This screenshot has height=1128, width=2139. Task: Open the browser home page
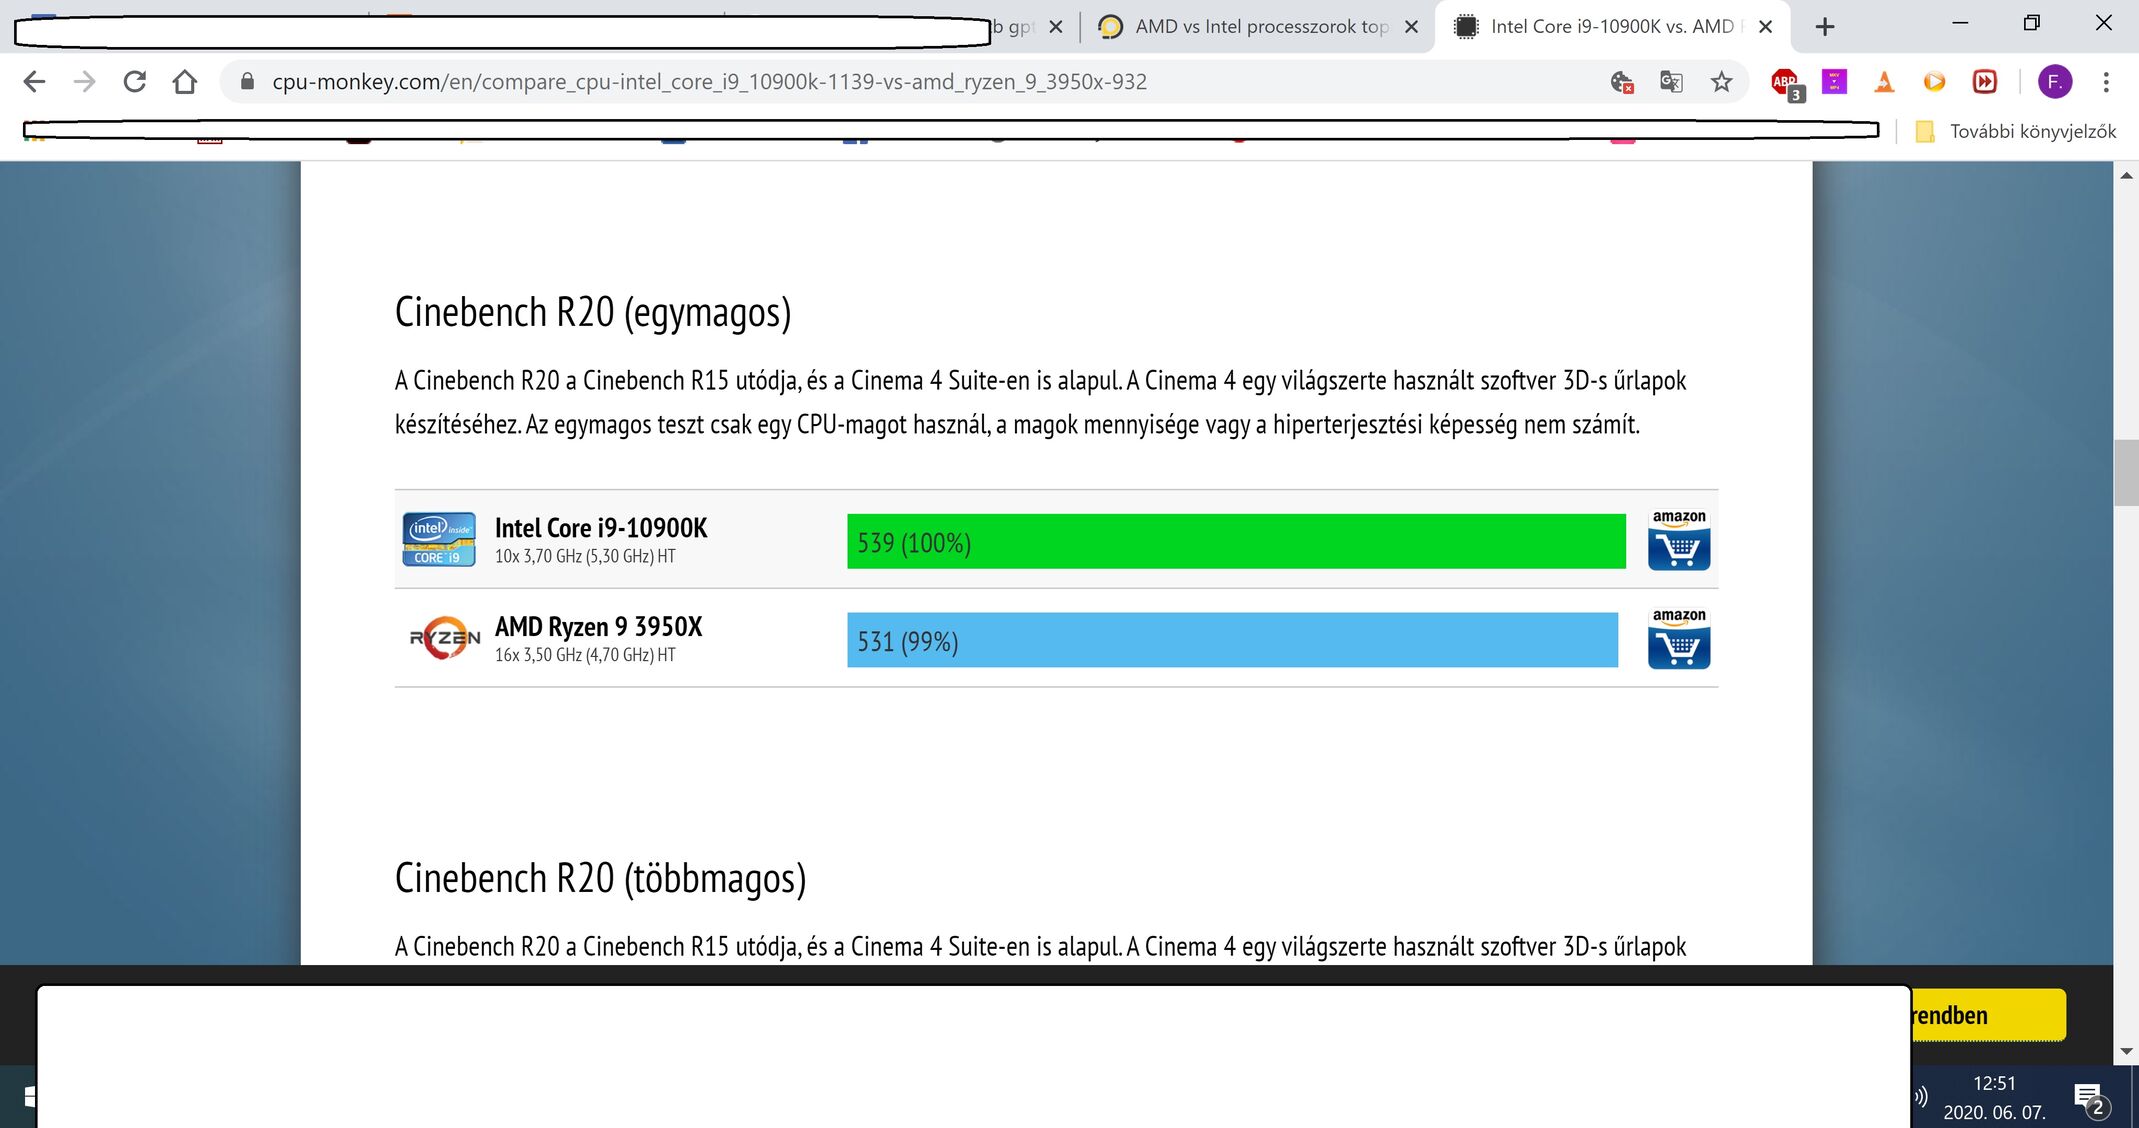tap(185, 82)
